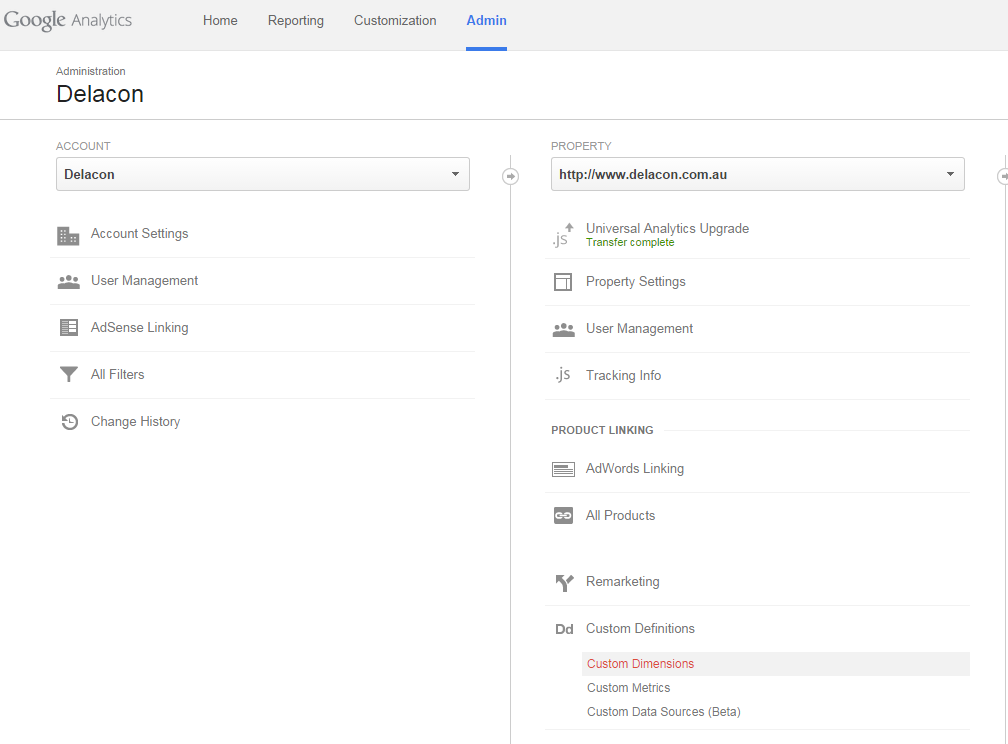Open User Management under Property
Screen dimensions: 1008x744
[639, 329]
